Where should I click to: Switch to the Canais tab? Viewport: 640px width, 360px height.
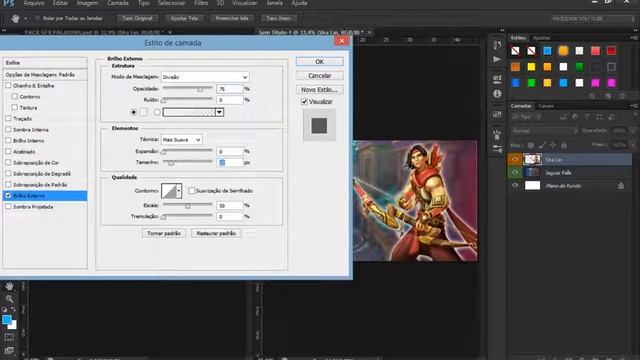pos(546,106)
